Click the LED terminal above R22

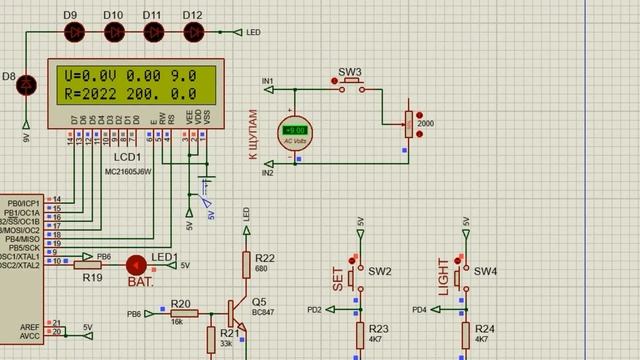click(247, 231)
